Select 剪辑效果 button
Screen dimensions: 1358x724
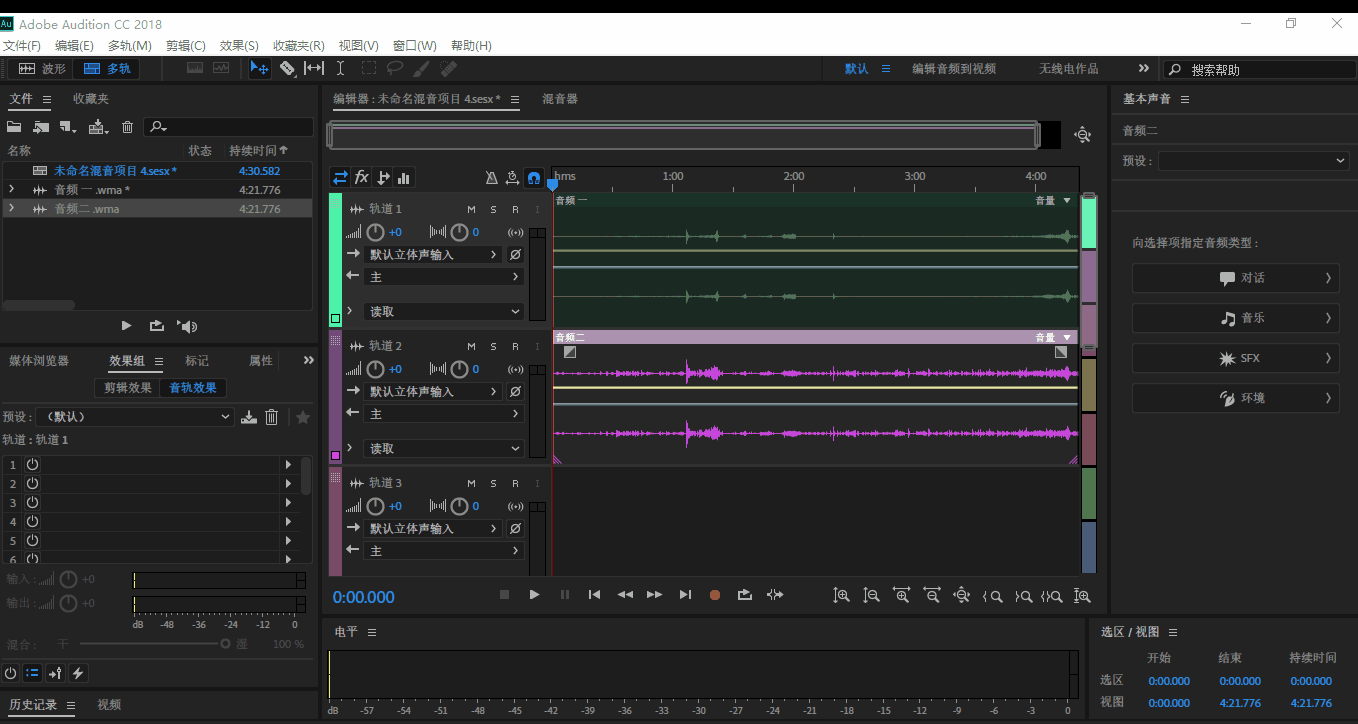(x=128, y=388)
